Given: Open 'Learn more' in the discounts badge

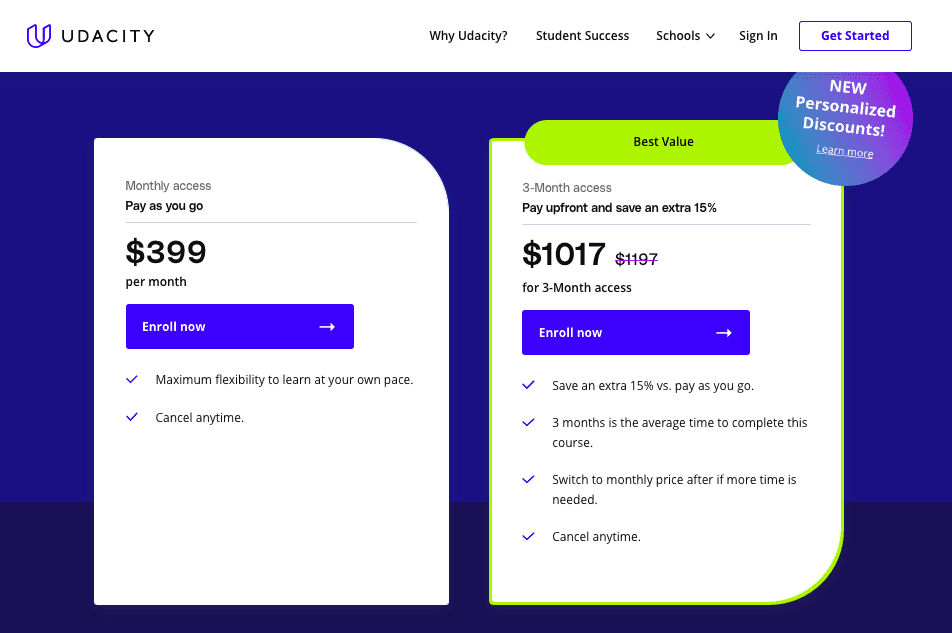Looking at the screenshot, I should point(844,151).
